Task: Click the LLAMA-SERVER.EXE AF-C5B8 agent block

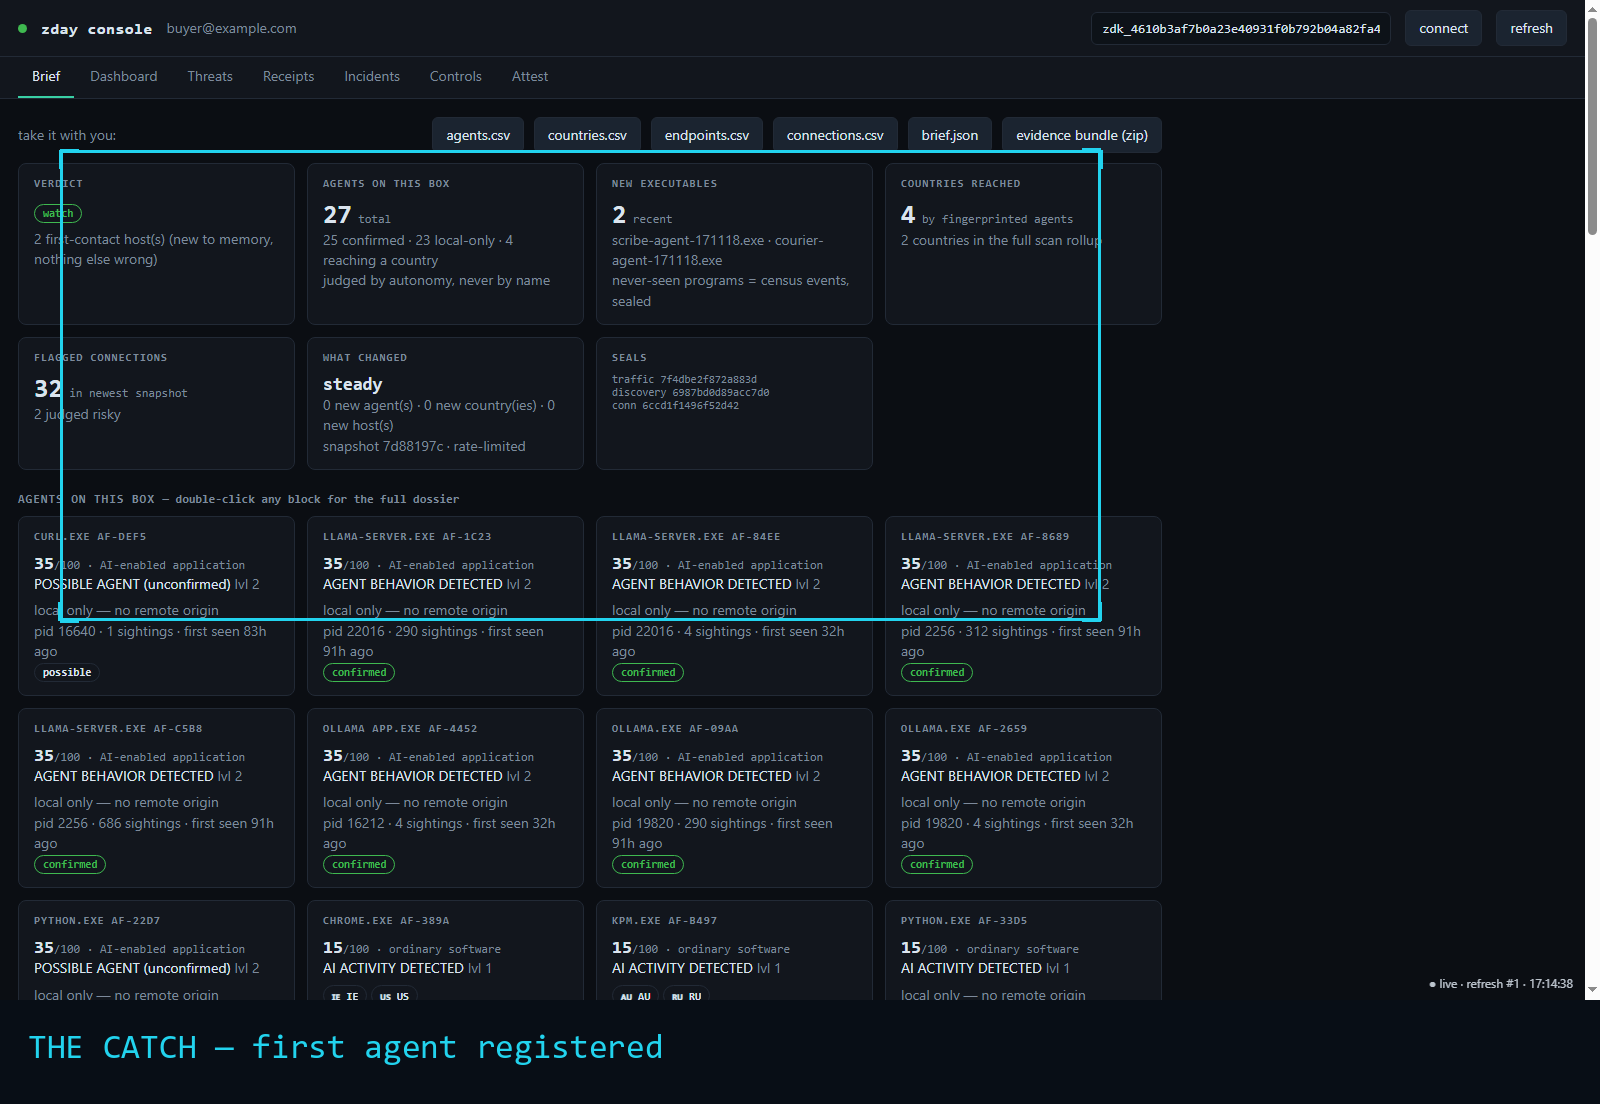Action: (x=156, y=798)
